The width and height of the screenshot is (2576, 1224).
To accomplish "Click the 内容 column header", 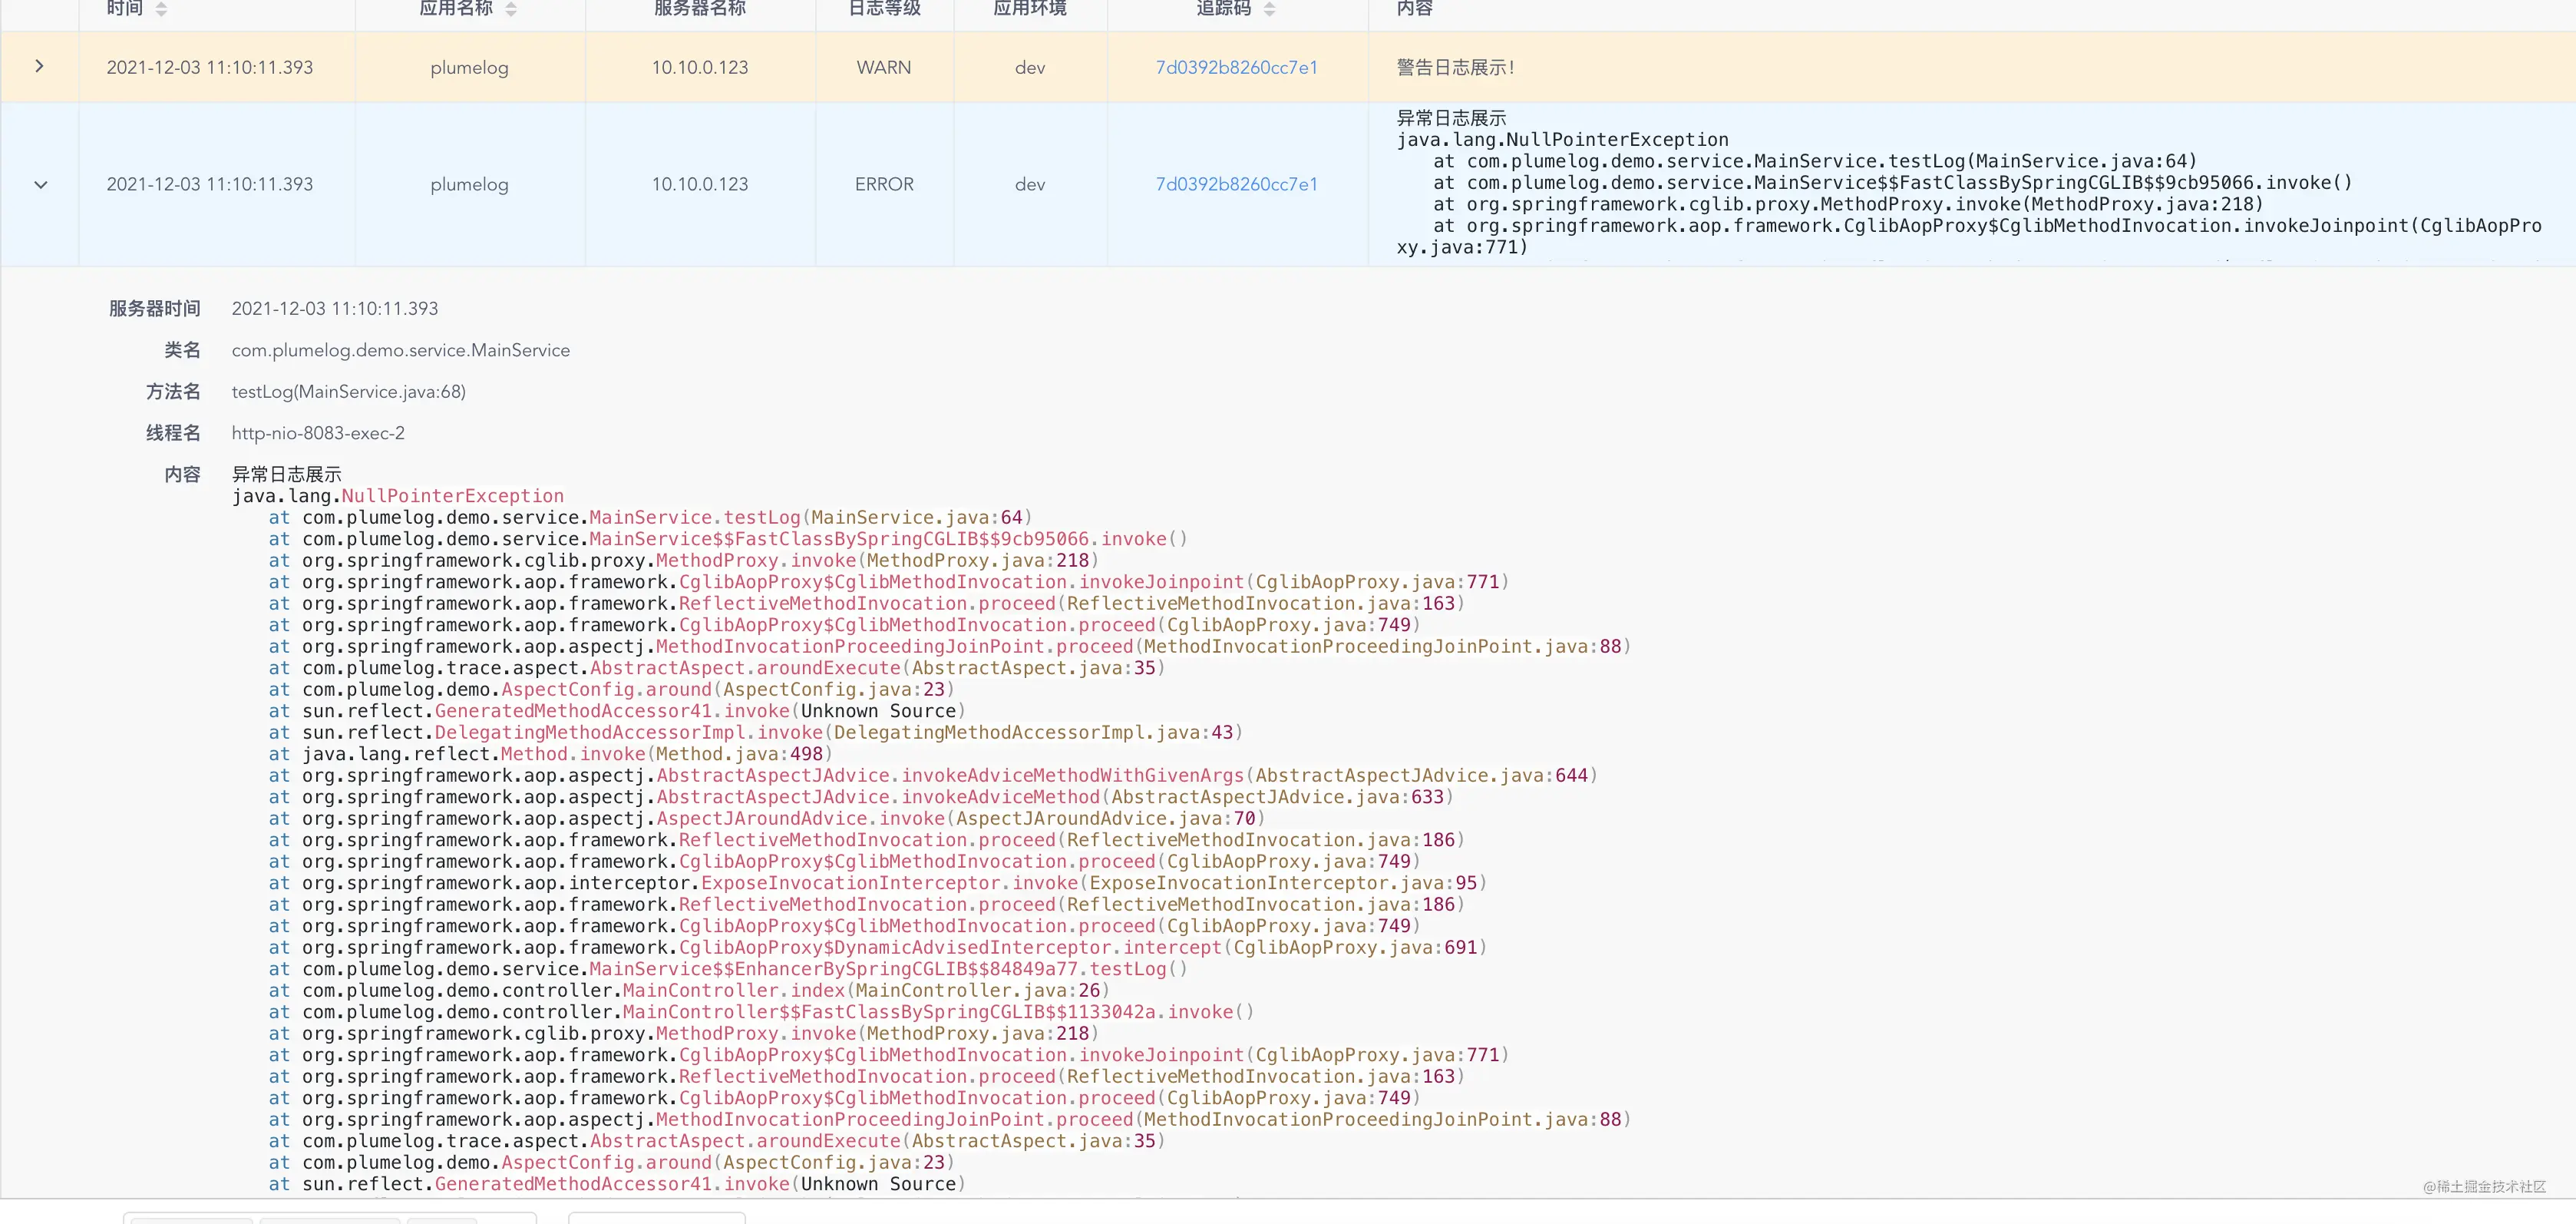I will click(x=1415, y=8).
